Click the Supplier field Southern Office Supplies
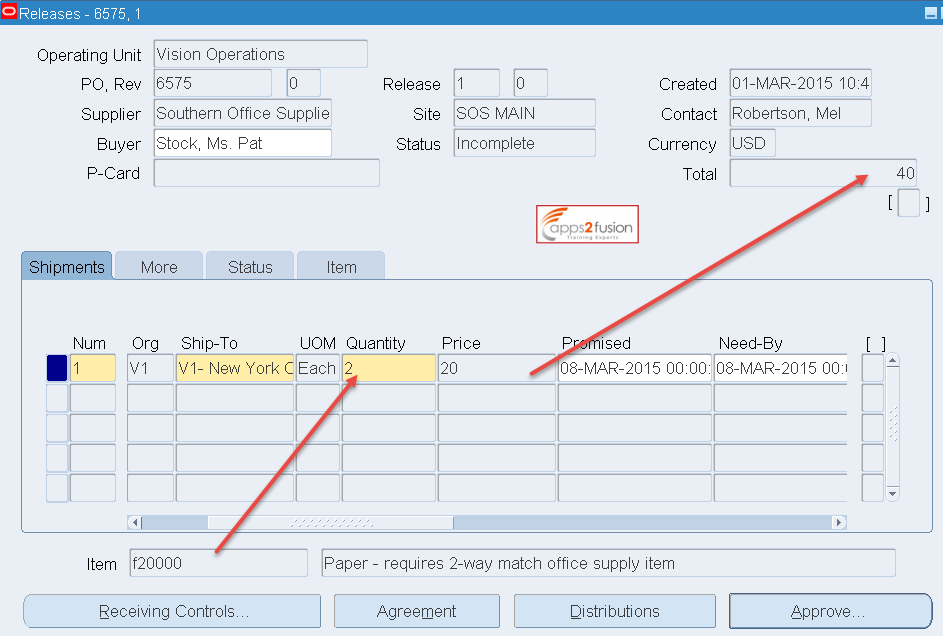The height and width of the screenshot is (636, 943). click(x=242, y=113)
